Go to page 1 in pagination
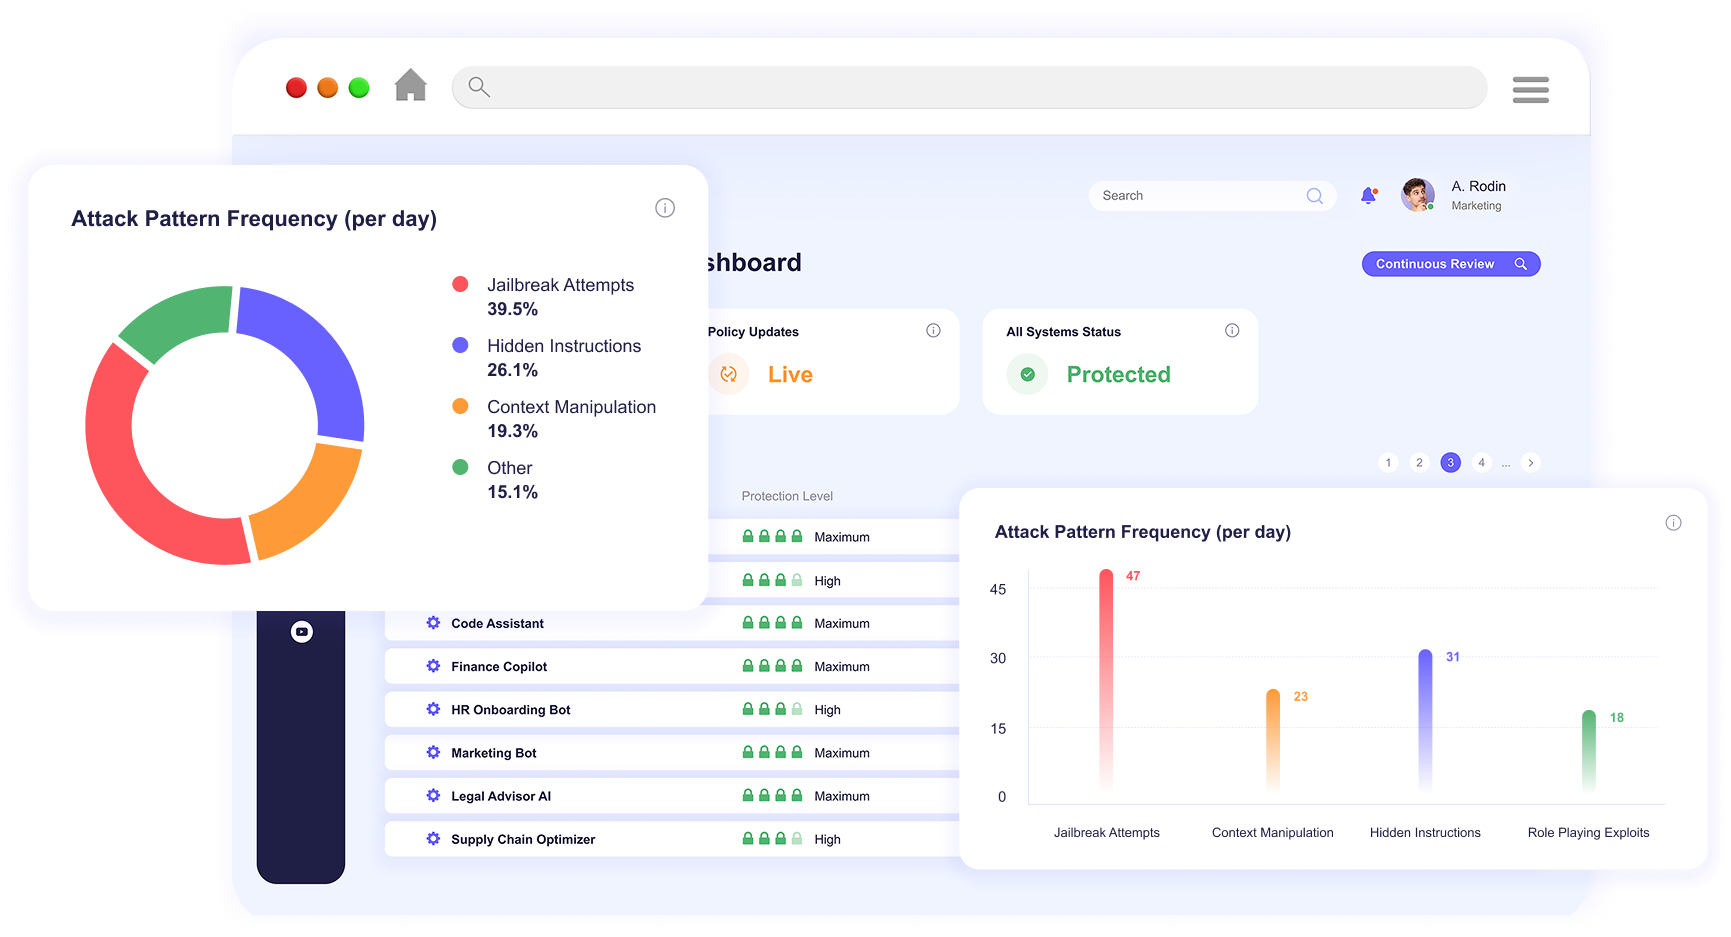1731x937 pixels. click(1388, 463)
